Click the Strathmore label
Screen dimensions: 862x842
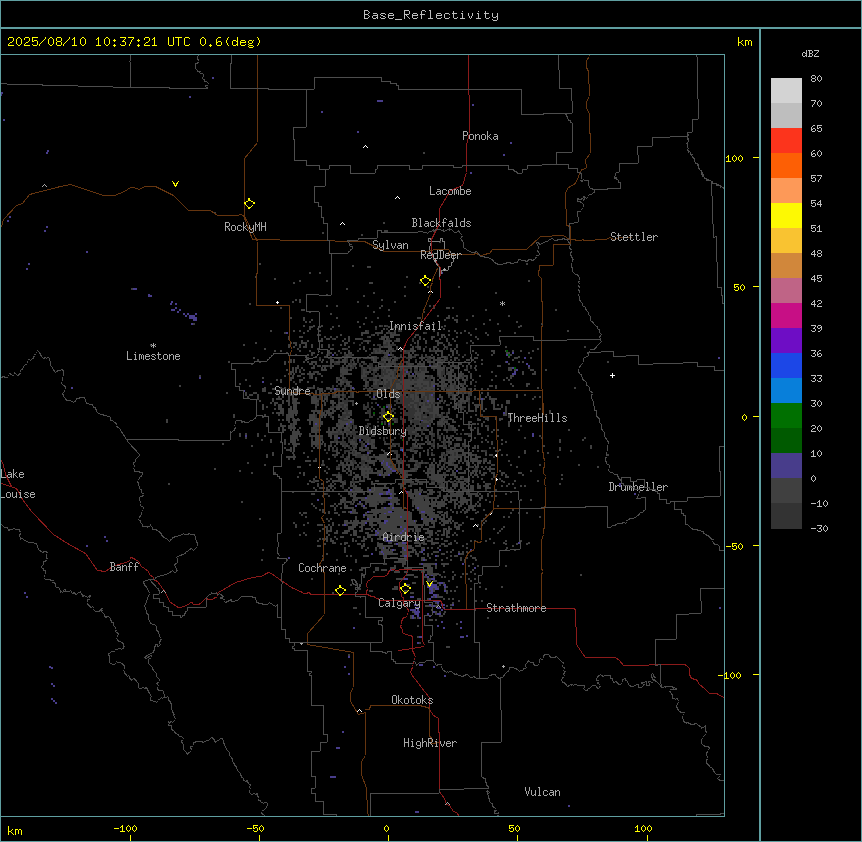click(x=516, y=608)
